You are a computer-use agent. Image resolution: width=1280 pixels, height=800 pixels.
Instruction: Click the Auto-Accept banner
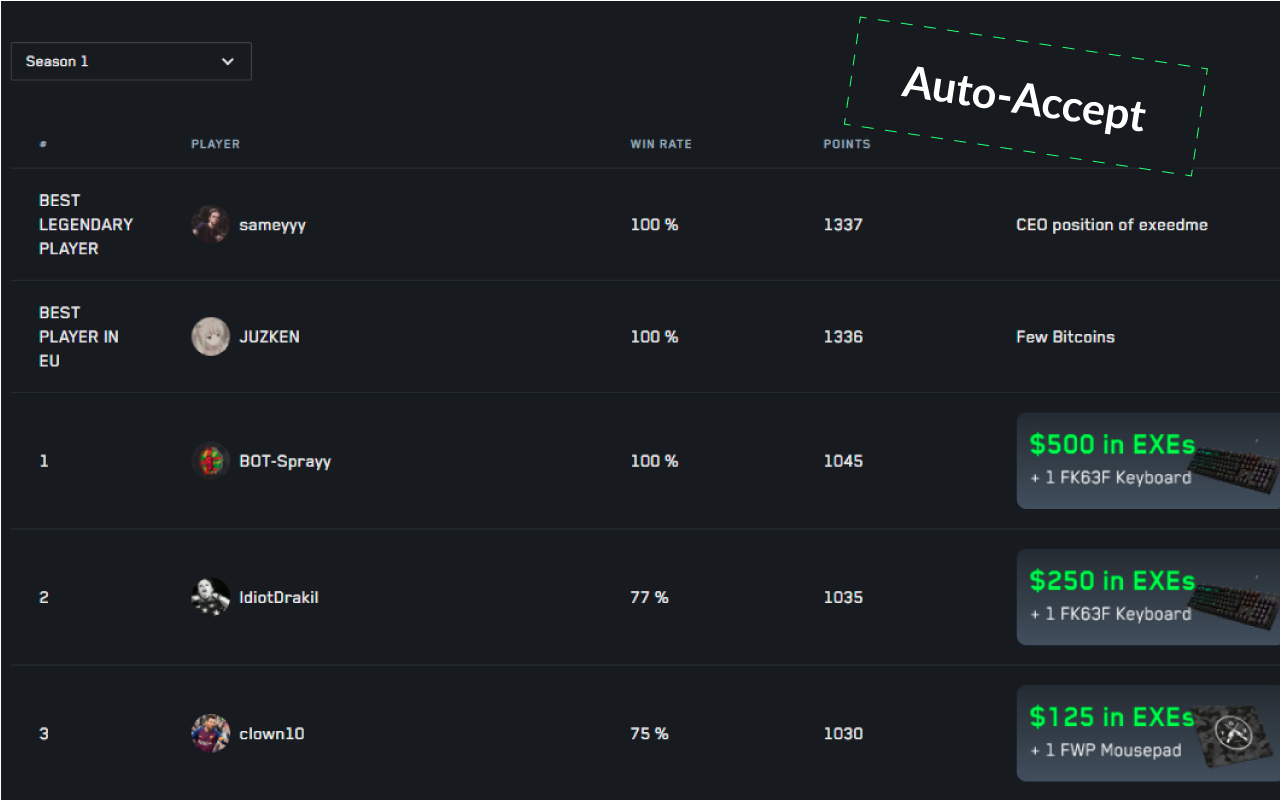pyautogui.click(x=1024, y=97)
